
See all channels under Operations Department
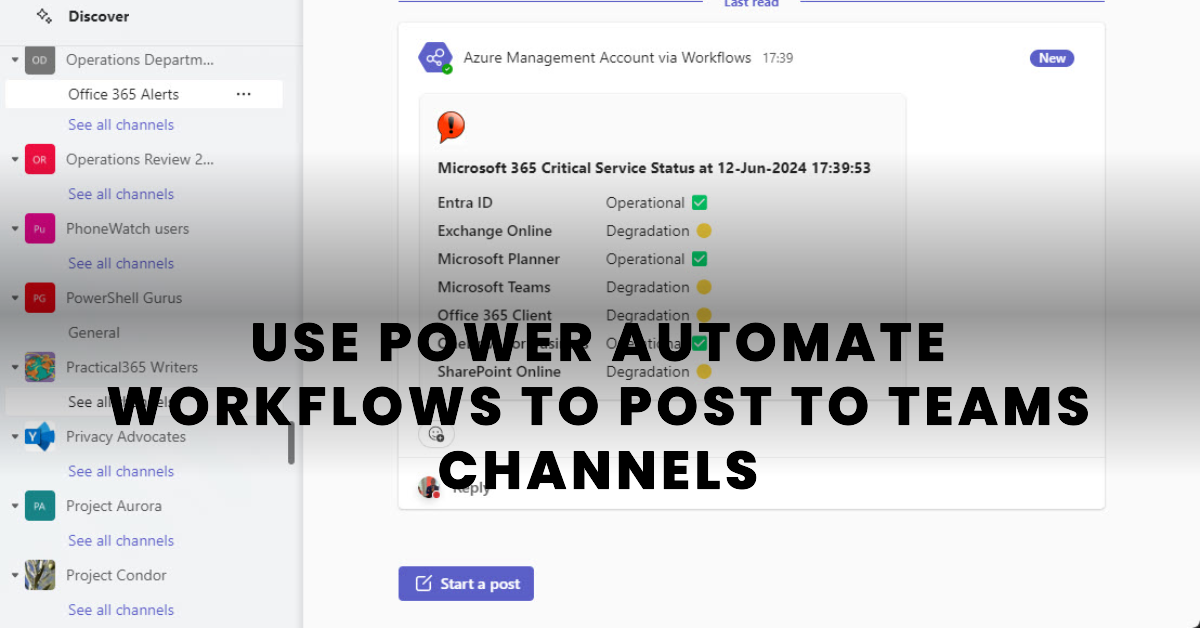coord(121,125)
